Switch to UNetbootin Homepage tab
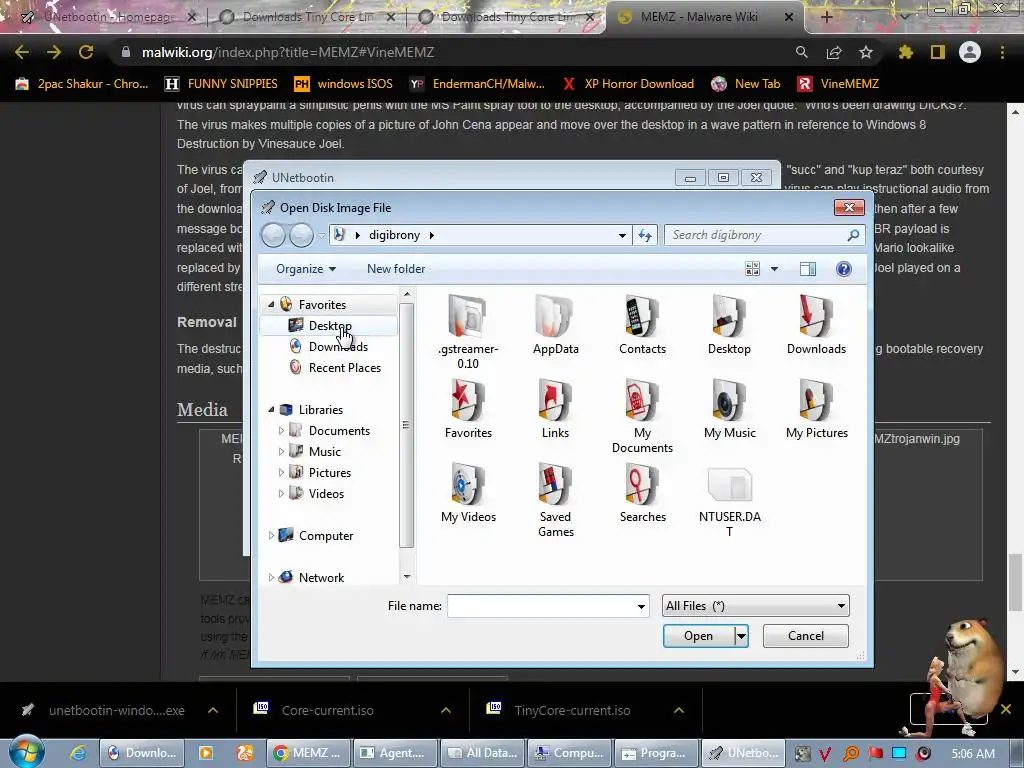Viewport: 1024px width, 768px height. (108, 17)
